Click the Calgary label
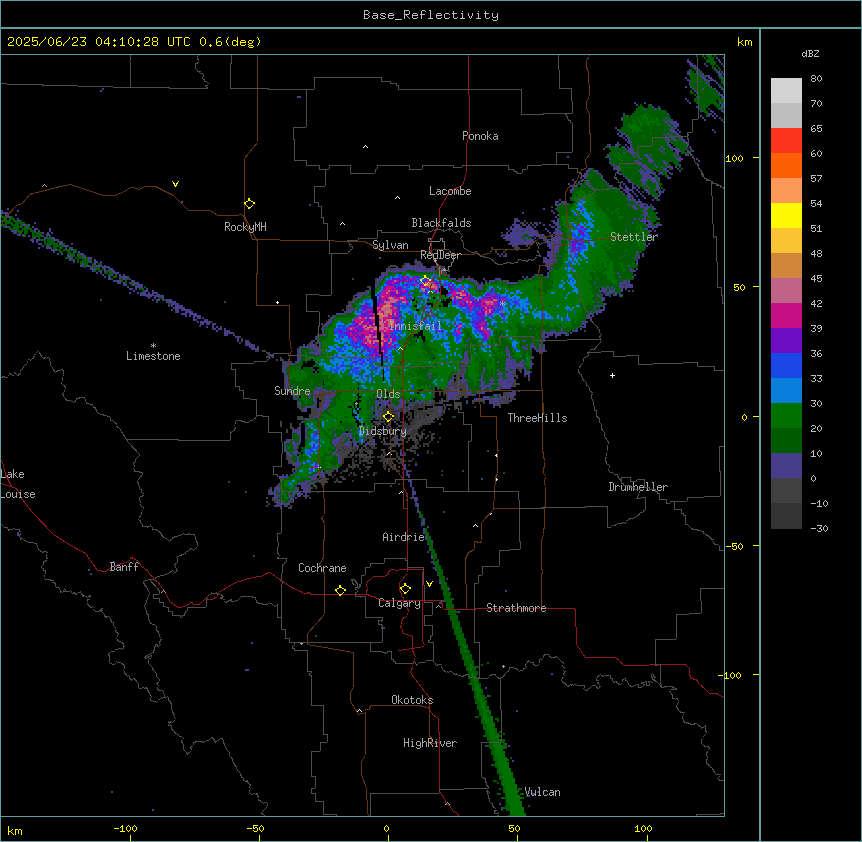 (400, 603)
